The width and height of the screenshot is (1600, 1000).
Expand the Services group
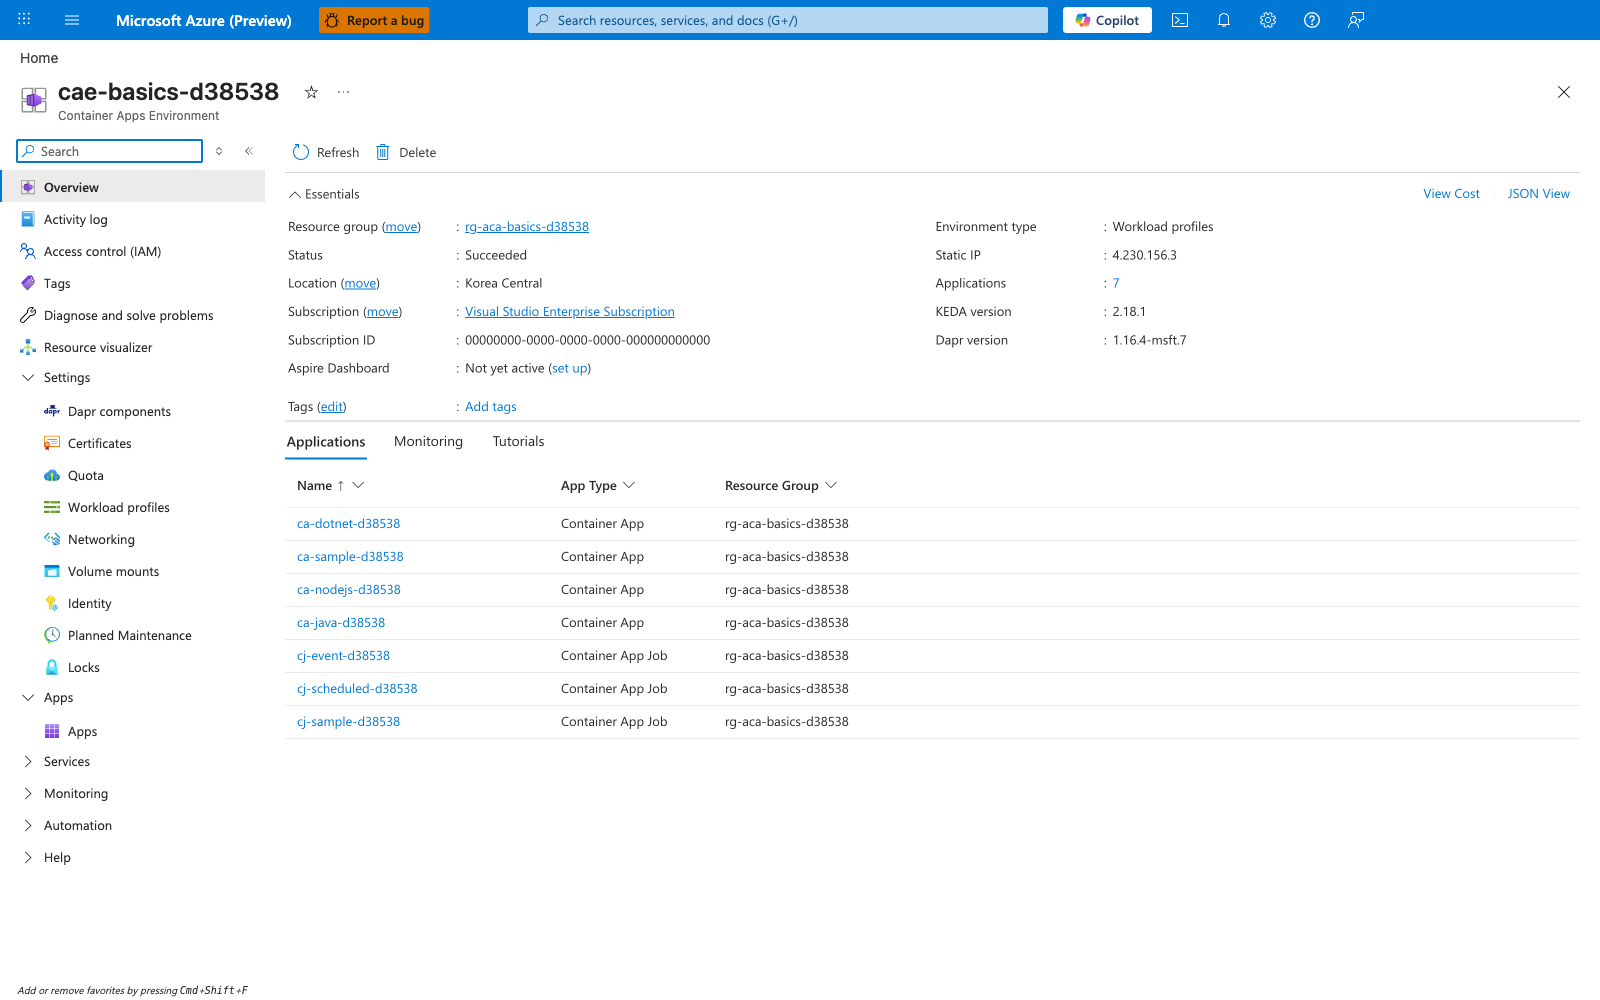(28, 761)
